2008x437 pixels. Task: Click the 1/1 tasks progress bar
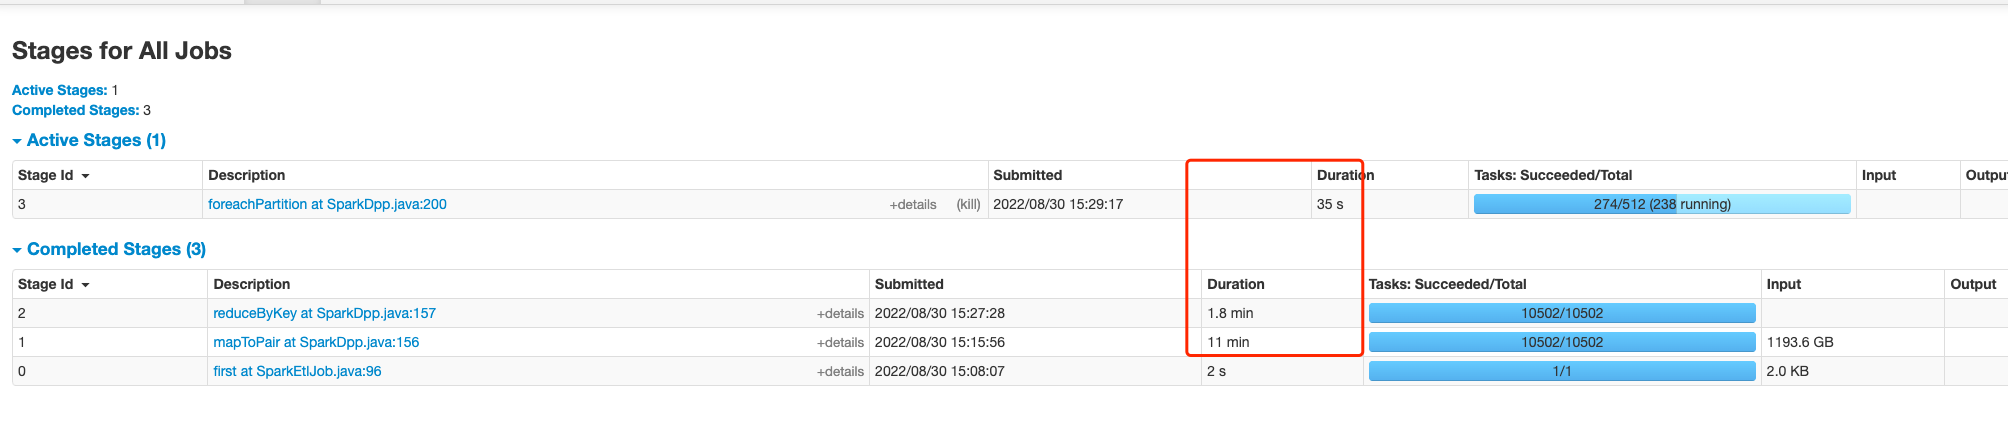pyautogui.click(x=1562, y=371)
